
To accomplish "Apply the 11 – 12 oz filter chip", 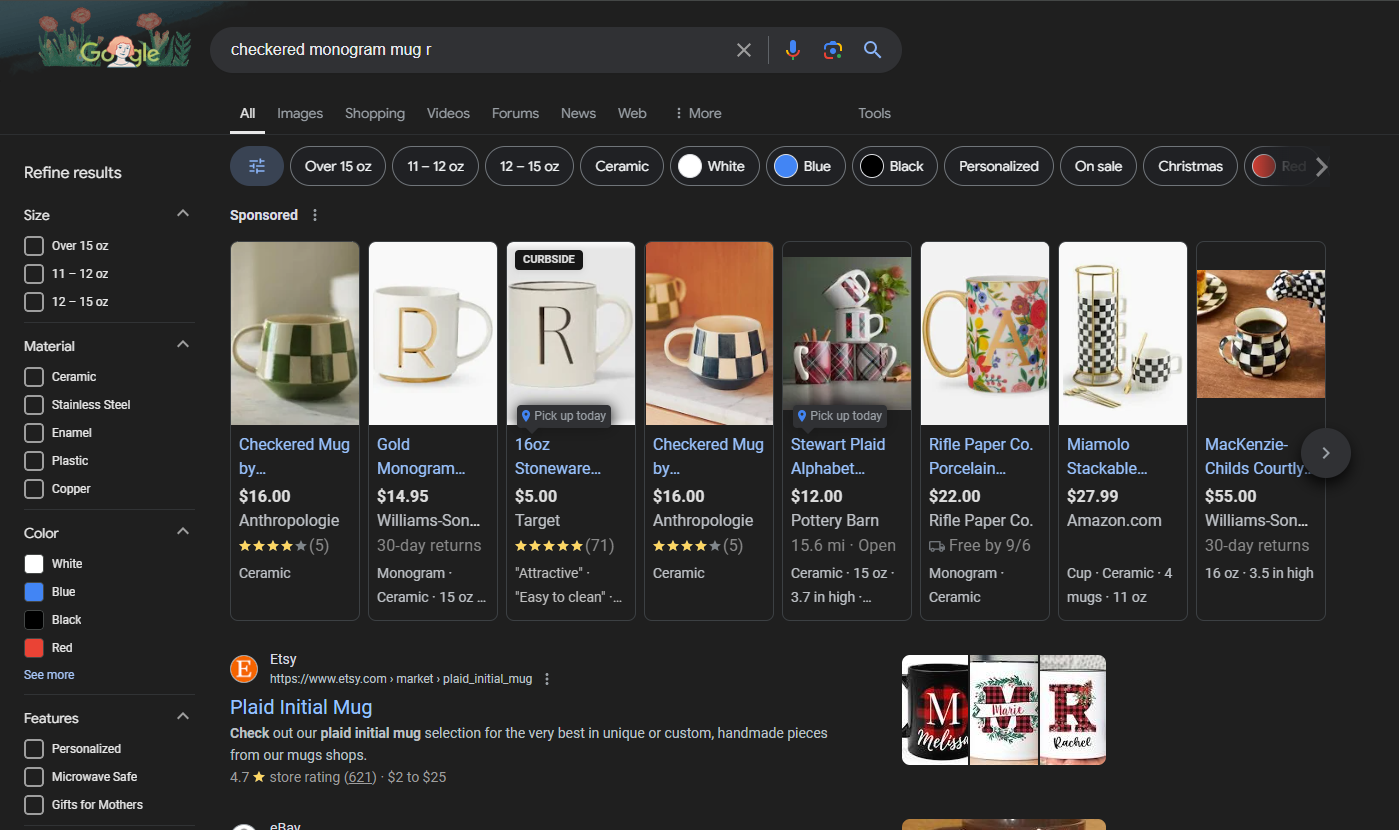I will pyautogui.click(x=435, y=166).
